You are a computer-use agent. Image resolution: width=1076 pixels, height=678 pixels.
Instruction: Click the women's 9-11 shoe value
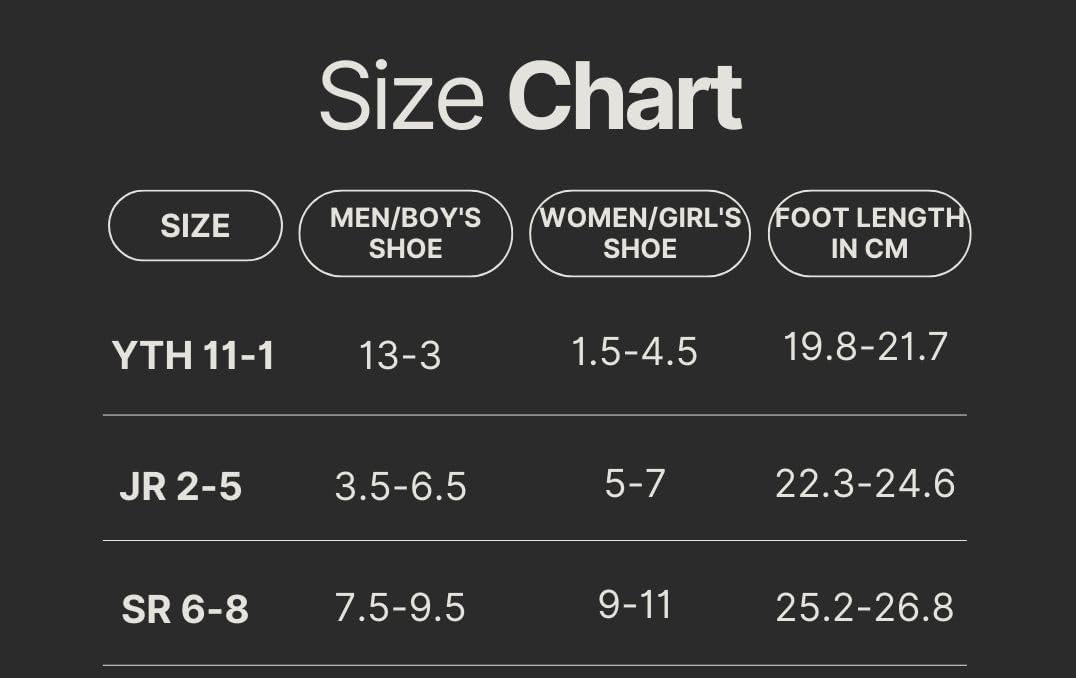[x=634, y=605]
